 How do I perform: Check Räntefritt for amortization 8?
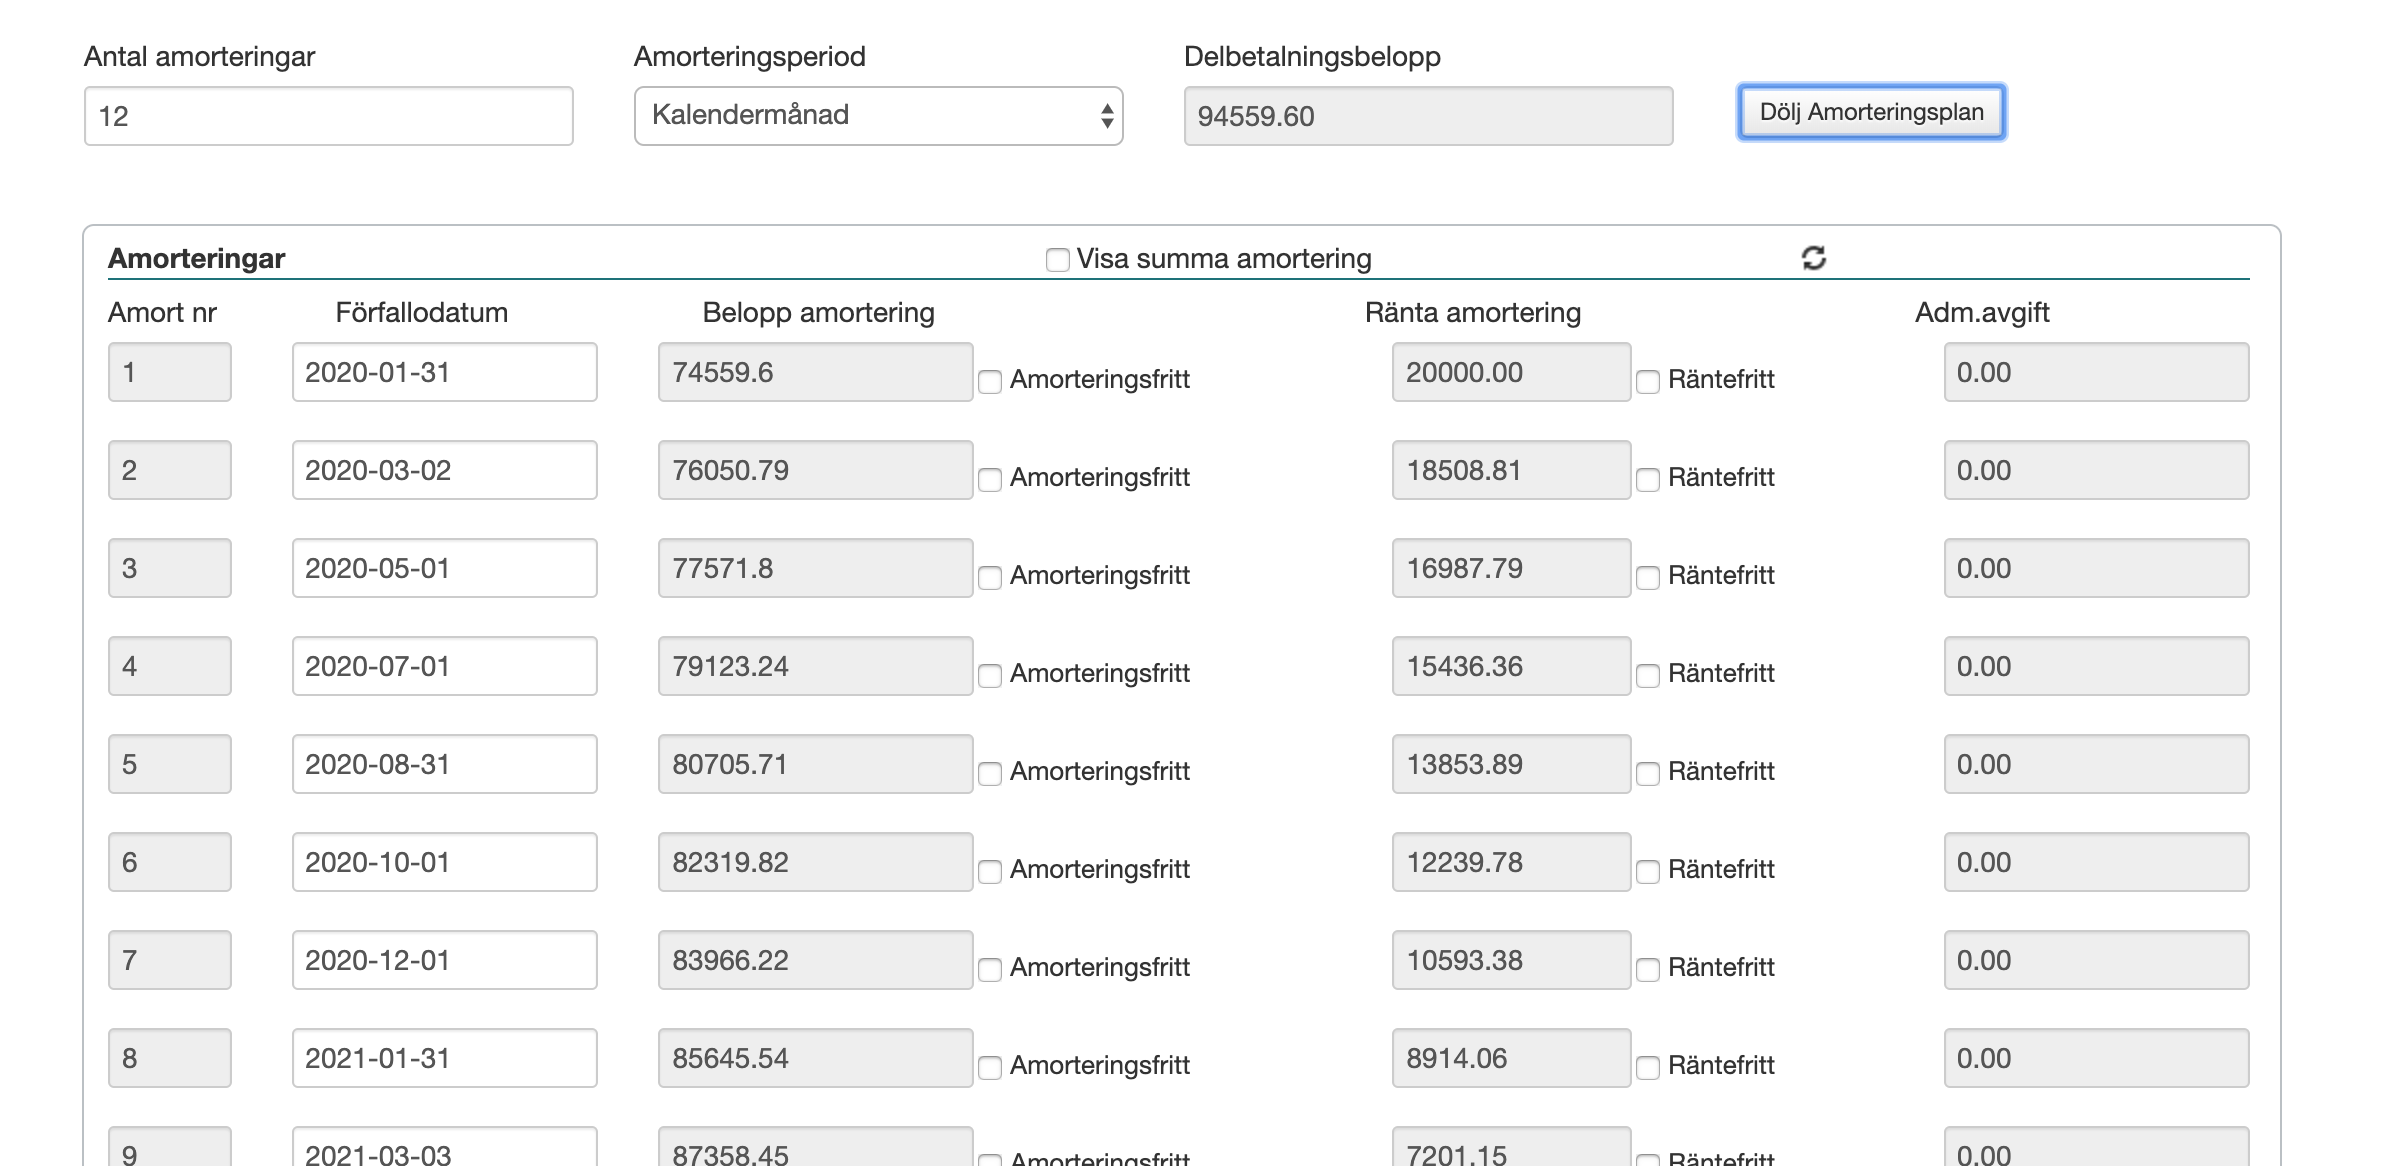[x=1648, y=1067]
